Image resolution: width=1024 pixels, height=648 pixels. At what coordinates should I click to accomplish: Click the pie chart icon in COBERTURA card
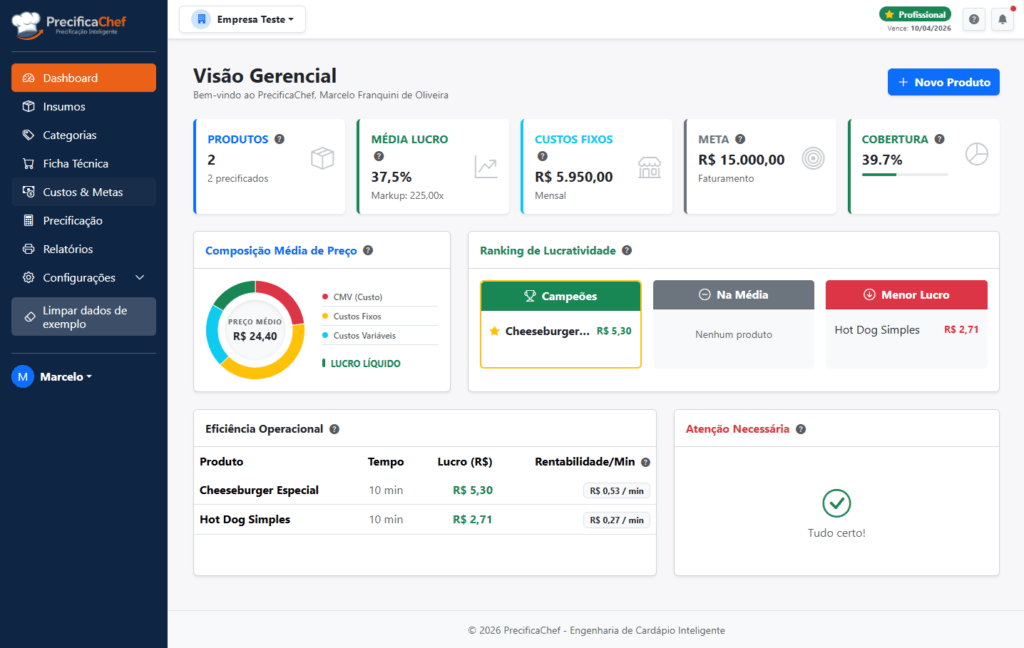point(977,154)
